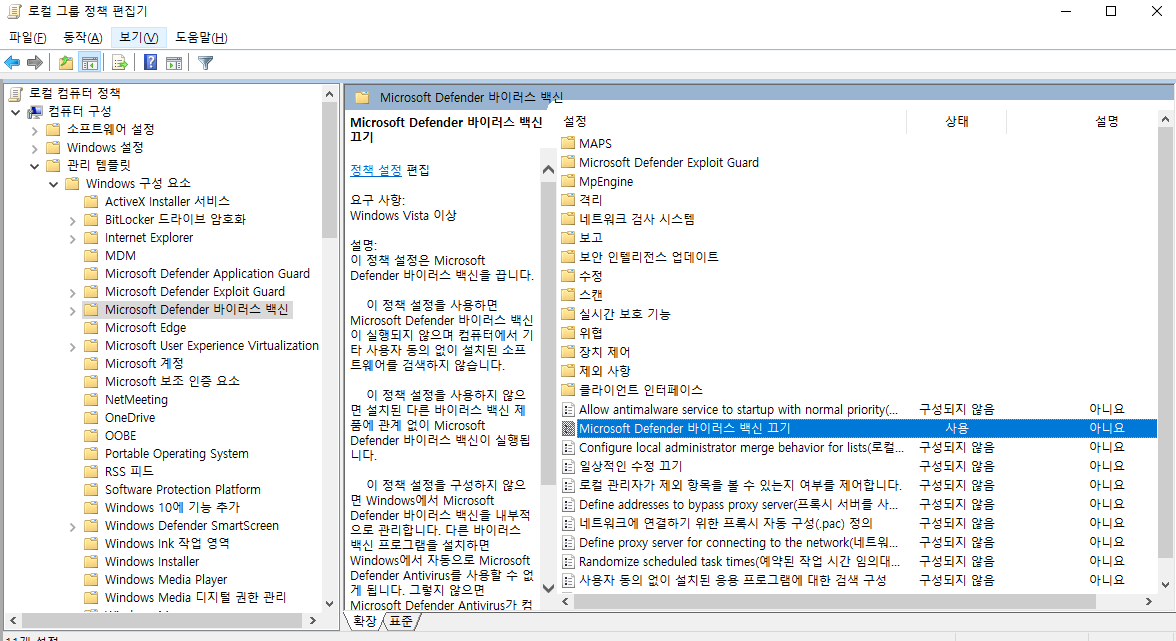
Task: Click the 장치 제어 folder icon
Action: tap(568, 352)
